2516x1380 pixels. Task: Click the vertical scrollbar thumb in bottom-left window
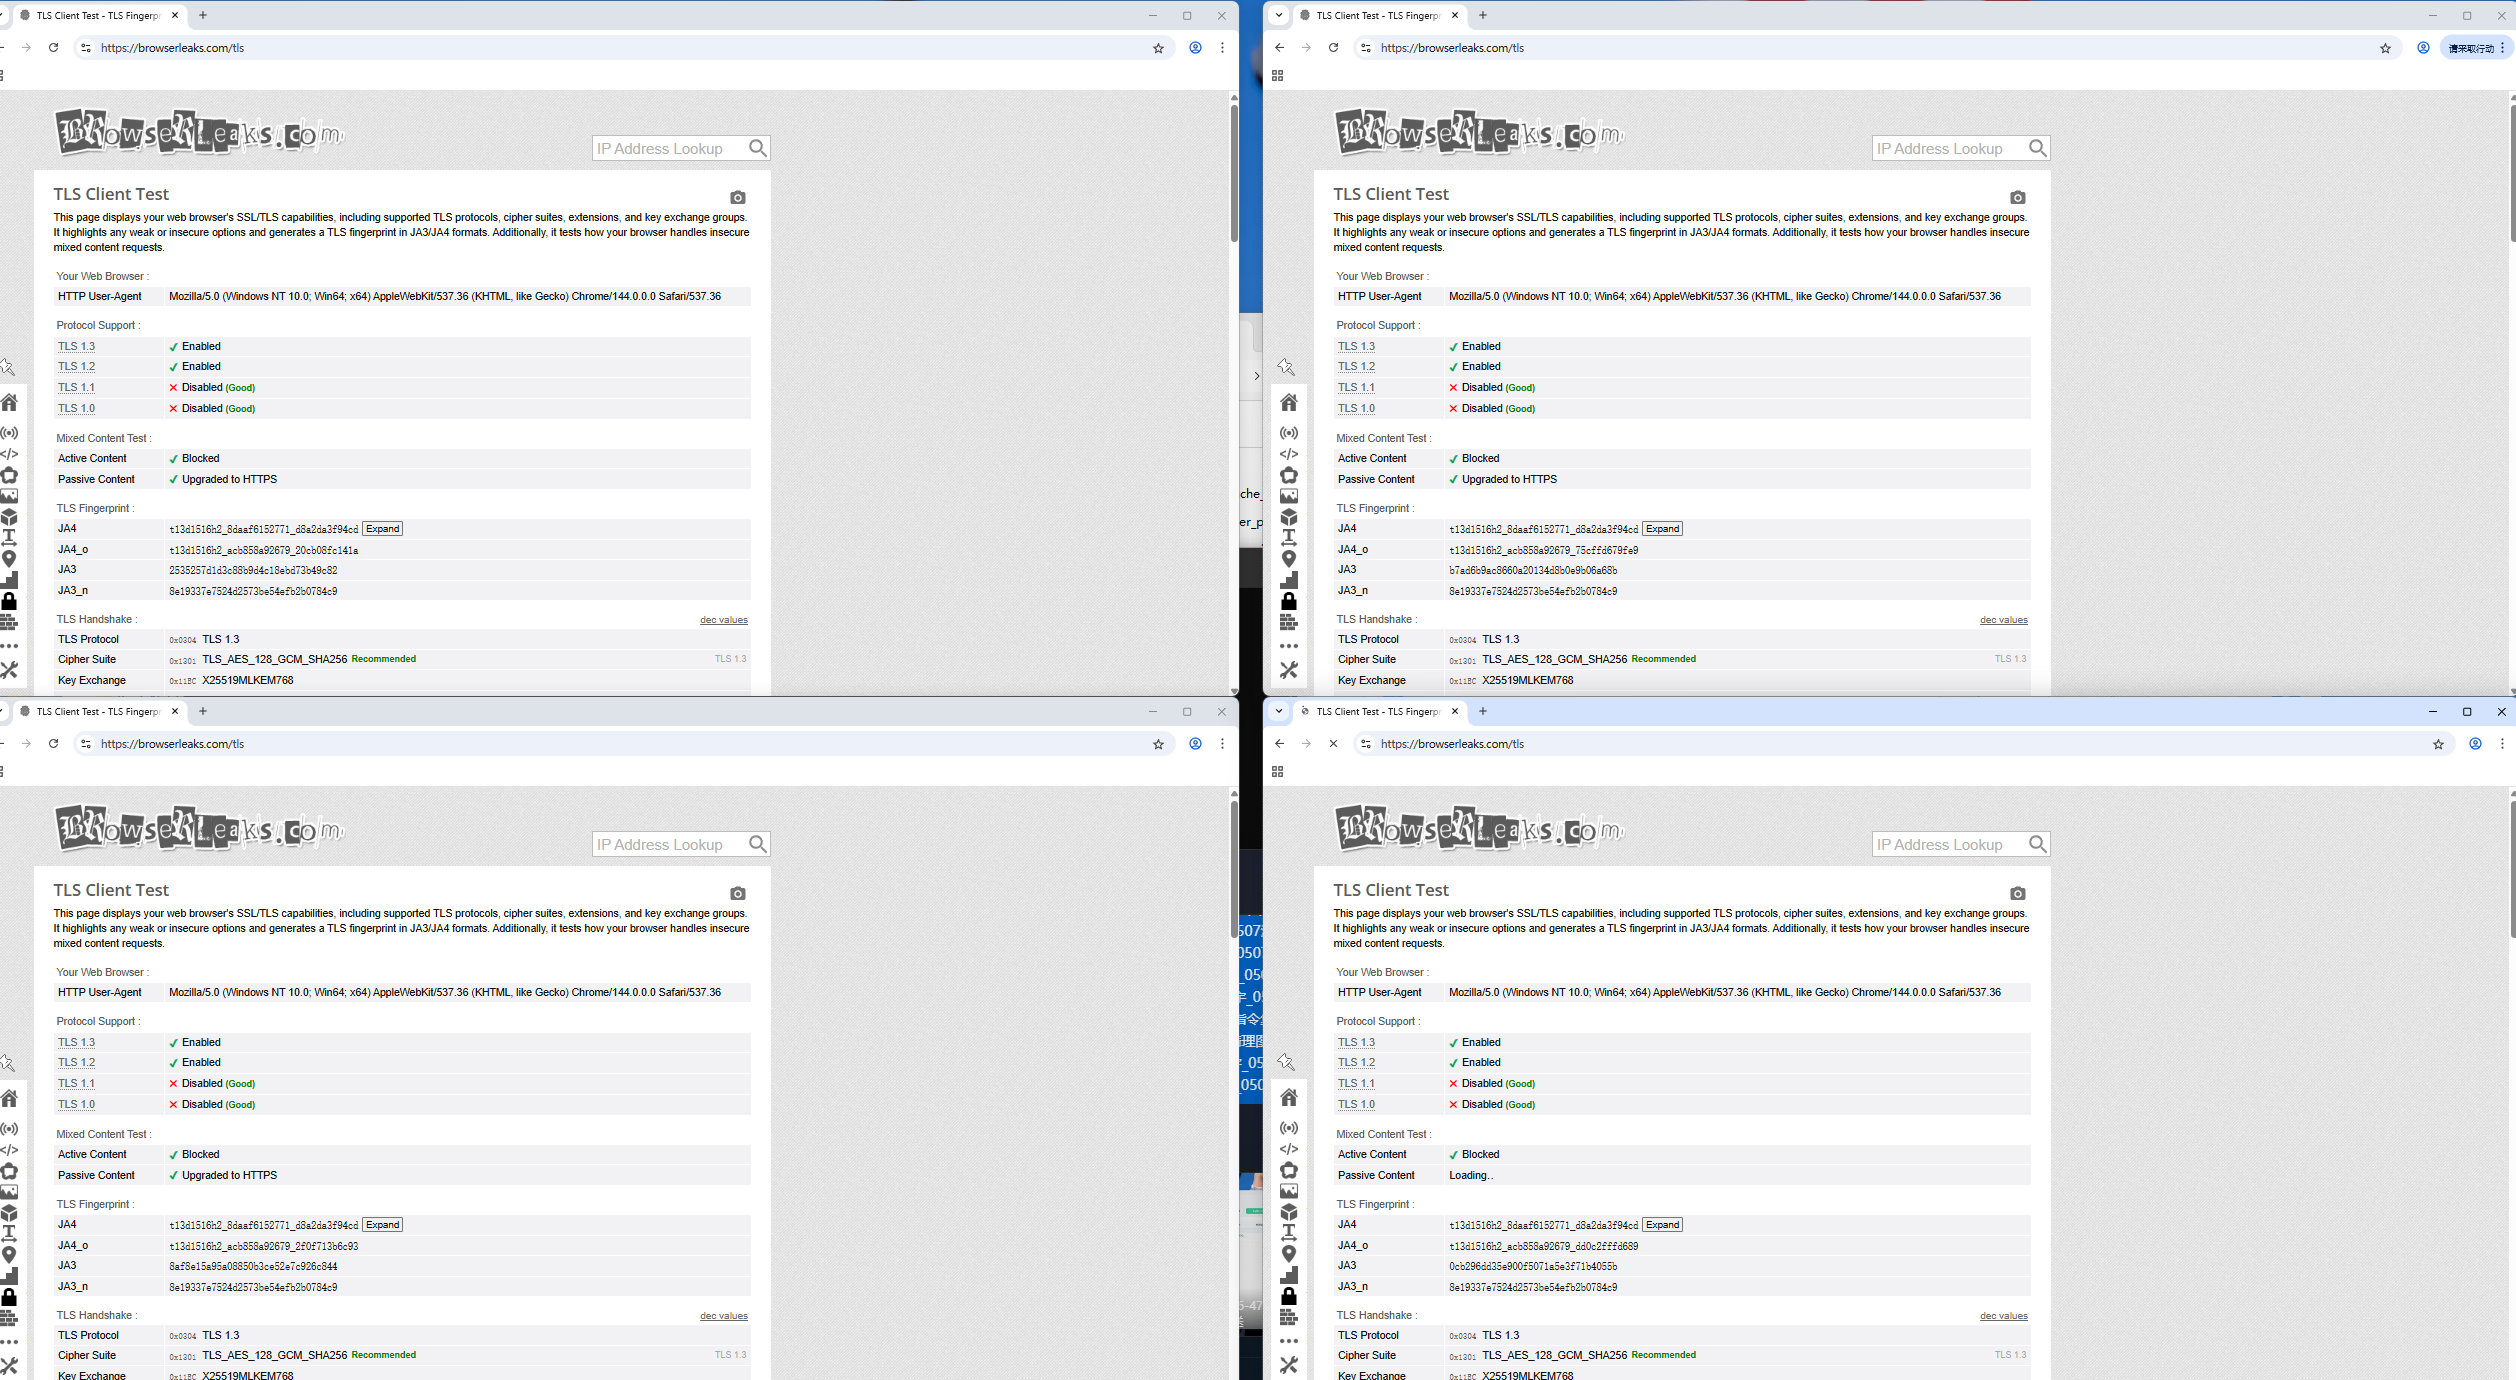coord(1234,868)
